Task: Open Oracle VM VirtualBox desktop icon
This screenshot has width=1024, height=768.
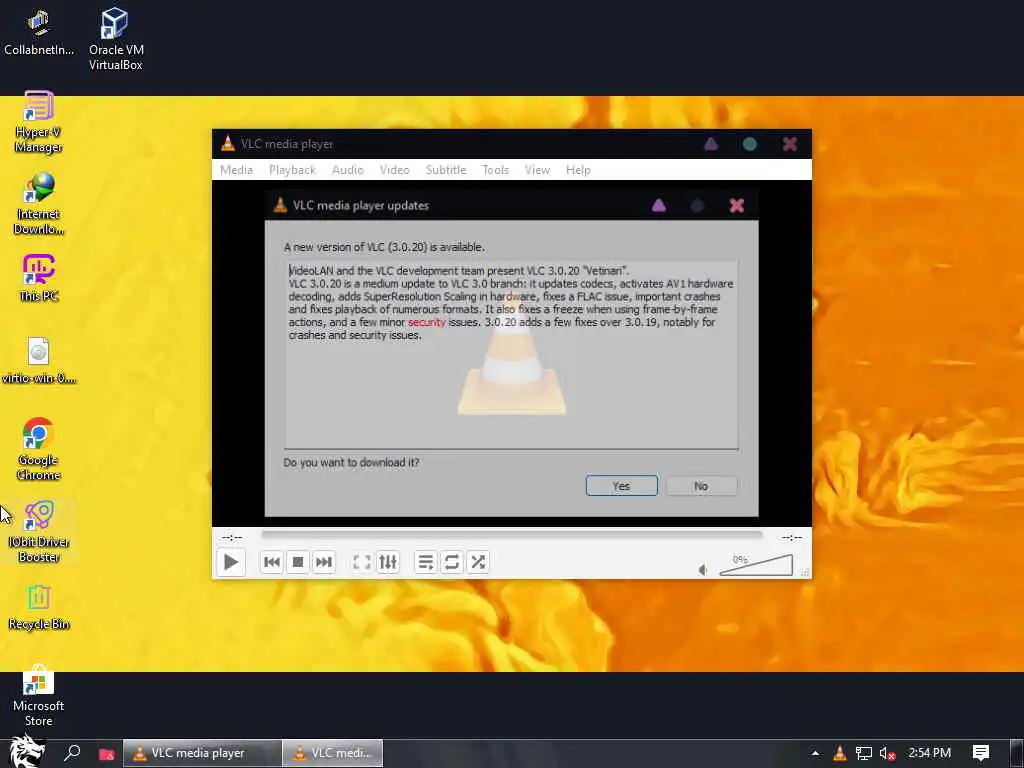Action: tap(116, 39)
